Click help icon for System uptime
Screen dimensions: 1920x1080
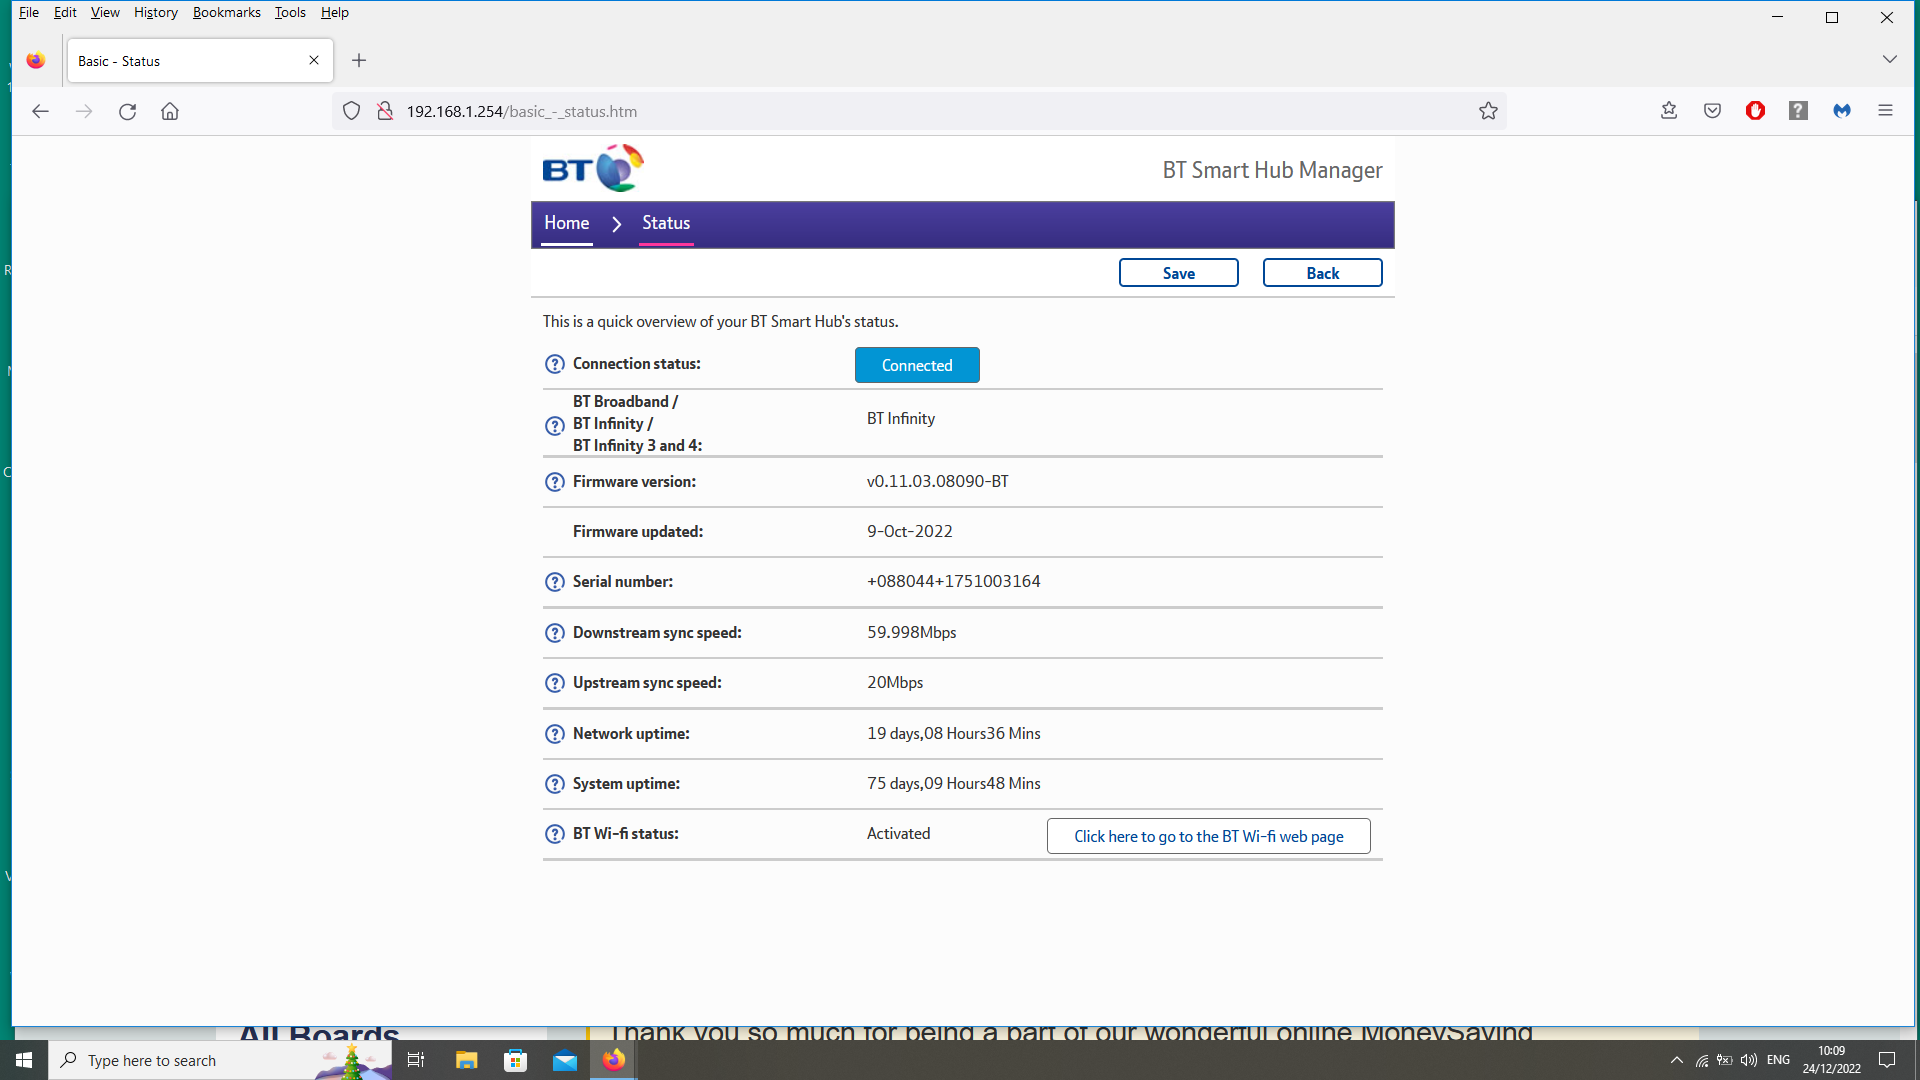pos(555,784)
